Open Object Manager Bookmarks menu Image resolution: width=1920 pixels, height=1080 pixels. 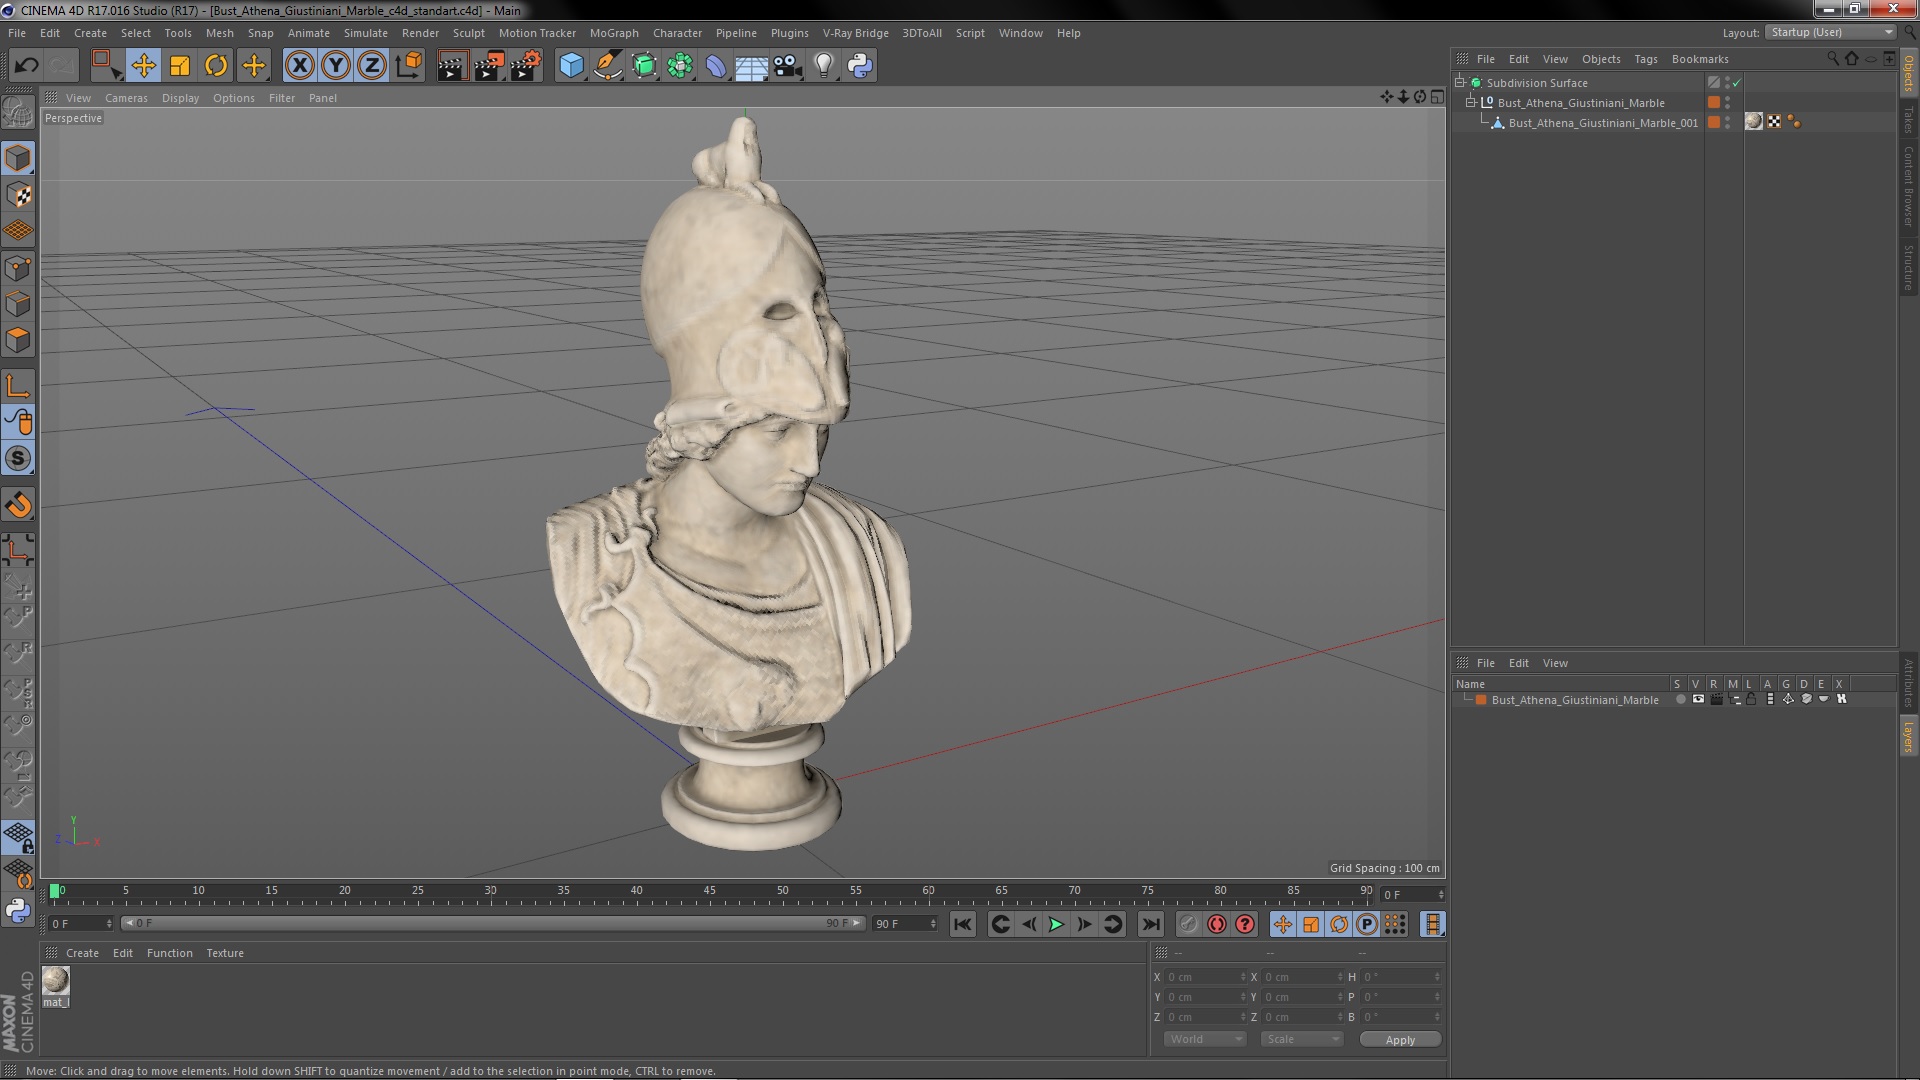point(1699,59)
